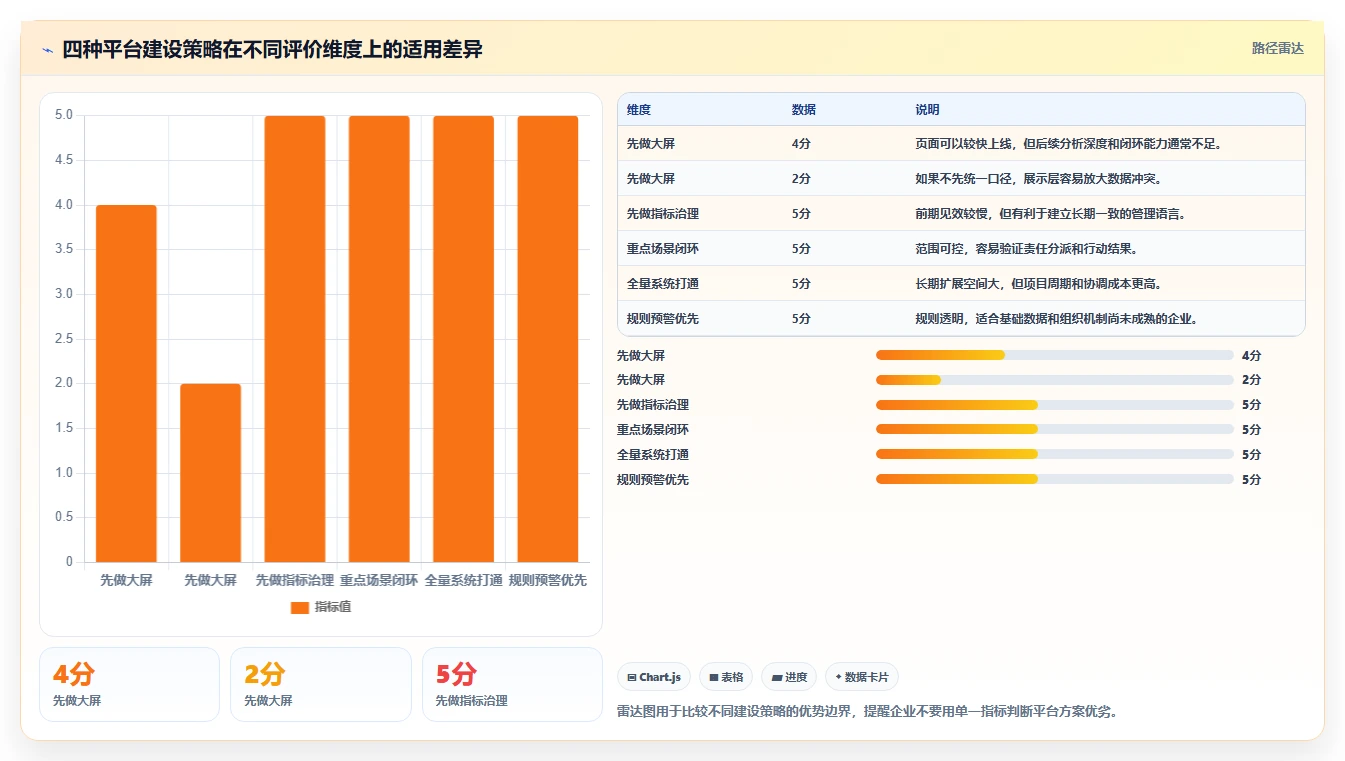Click the 维度 column header
Screen dimensions: 1345x761
[639, 110]
